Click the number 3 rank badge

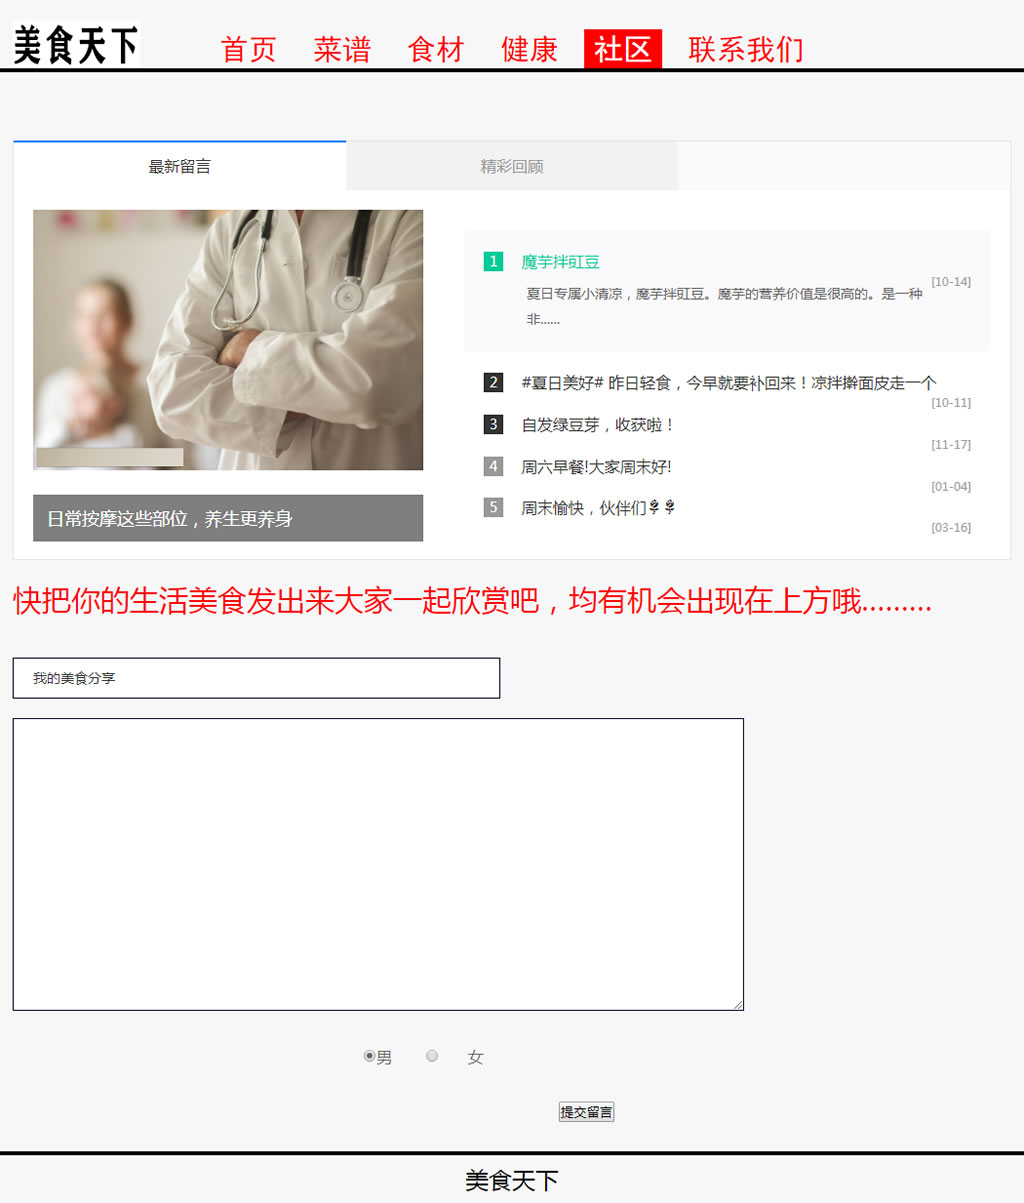pyautogui.click(x=493, y=425)
